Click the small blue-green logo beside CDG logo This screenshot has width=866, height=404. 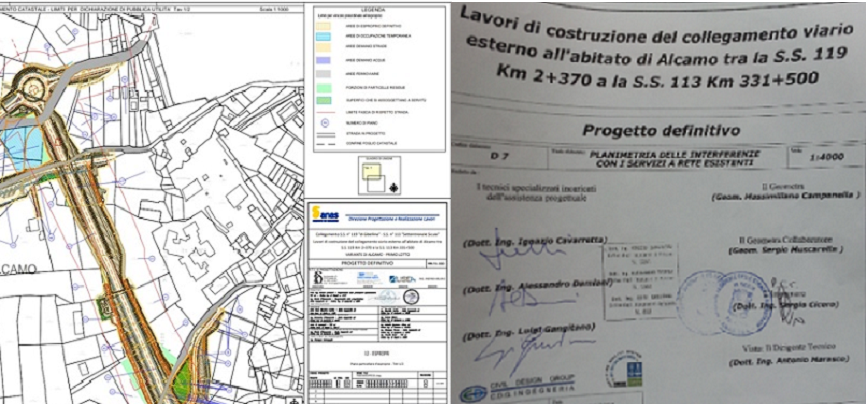(627, 369)
